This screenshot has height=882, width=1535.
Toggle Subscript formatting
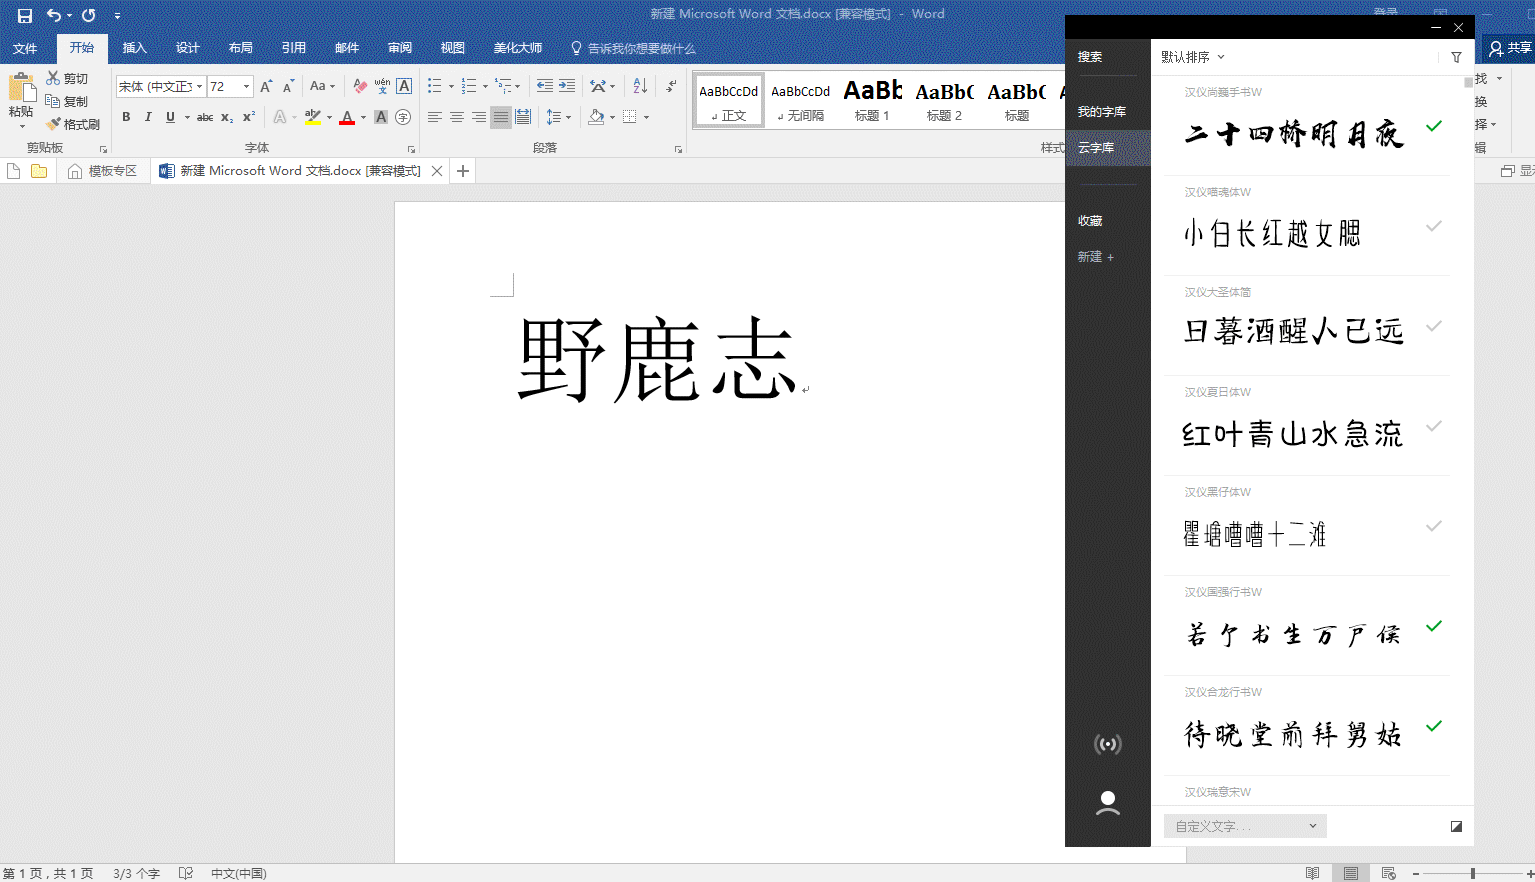227,117
